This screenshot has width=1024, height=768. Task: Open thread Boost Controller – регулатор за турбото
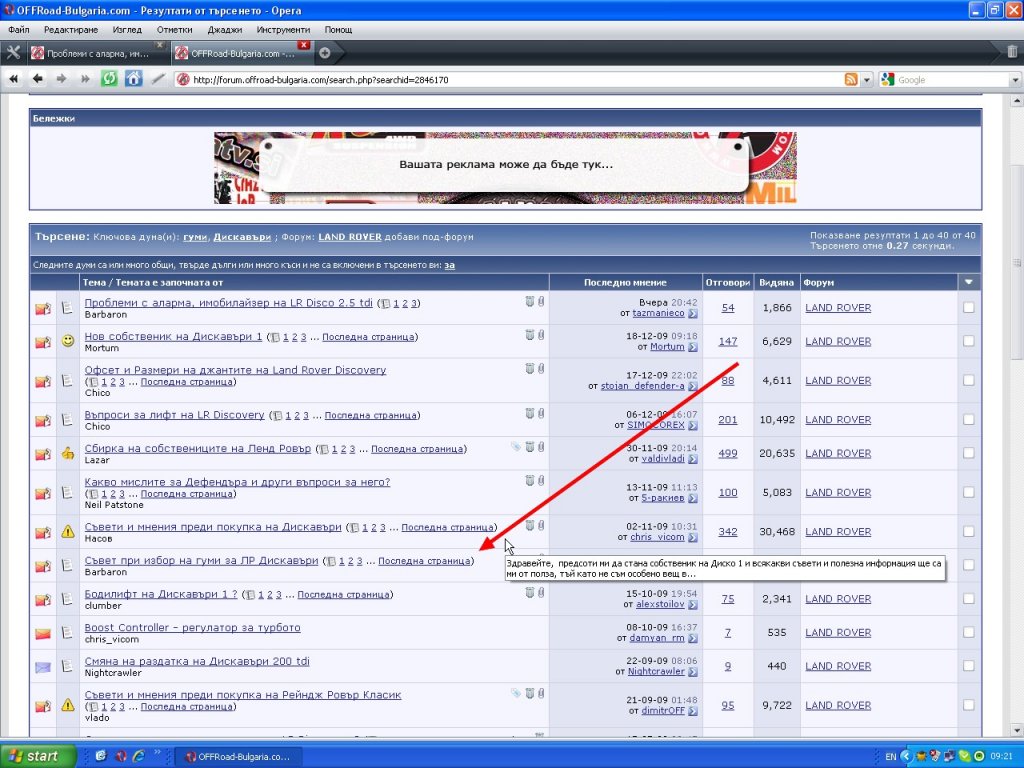(x=193, y=628)
